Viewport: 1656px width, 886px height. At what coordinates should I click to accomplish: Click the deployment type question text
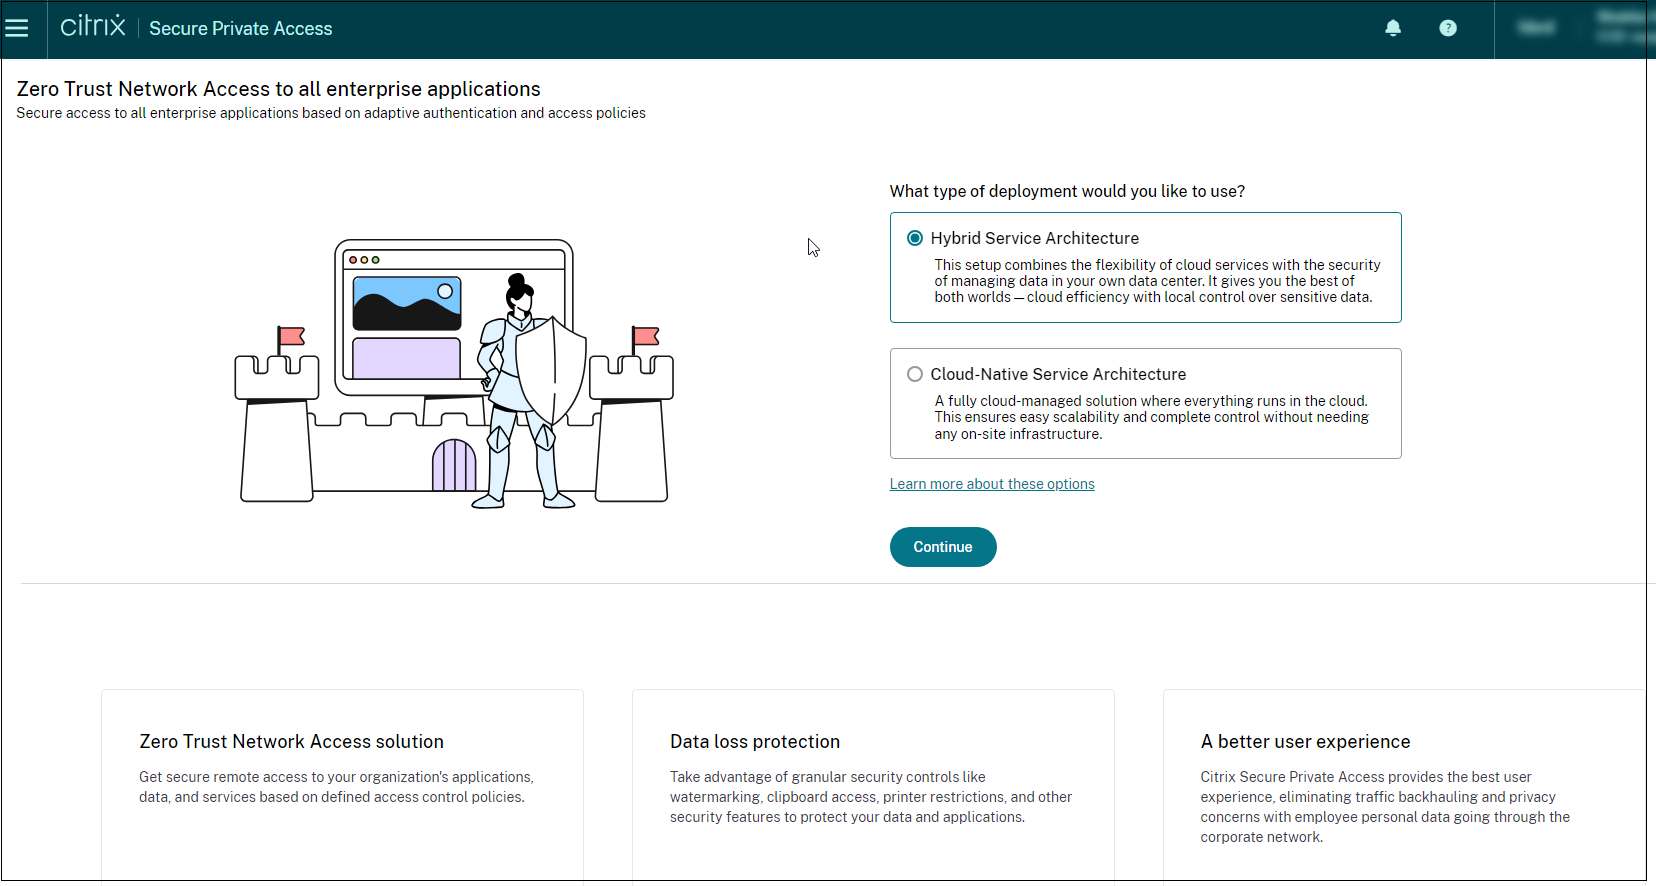(1067, 191)
